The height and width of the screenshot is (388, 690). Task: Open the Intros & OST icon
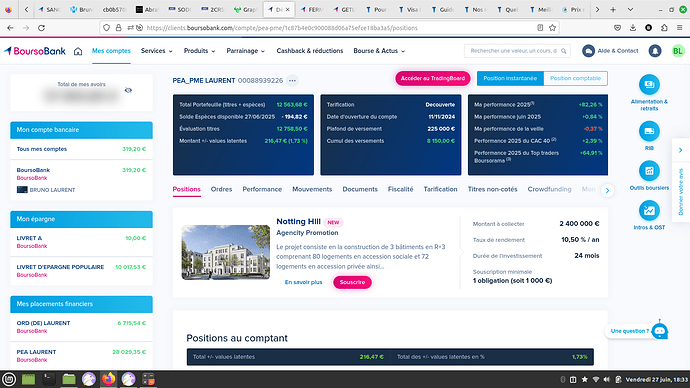(649, 210)
